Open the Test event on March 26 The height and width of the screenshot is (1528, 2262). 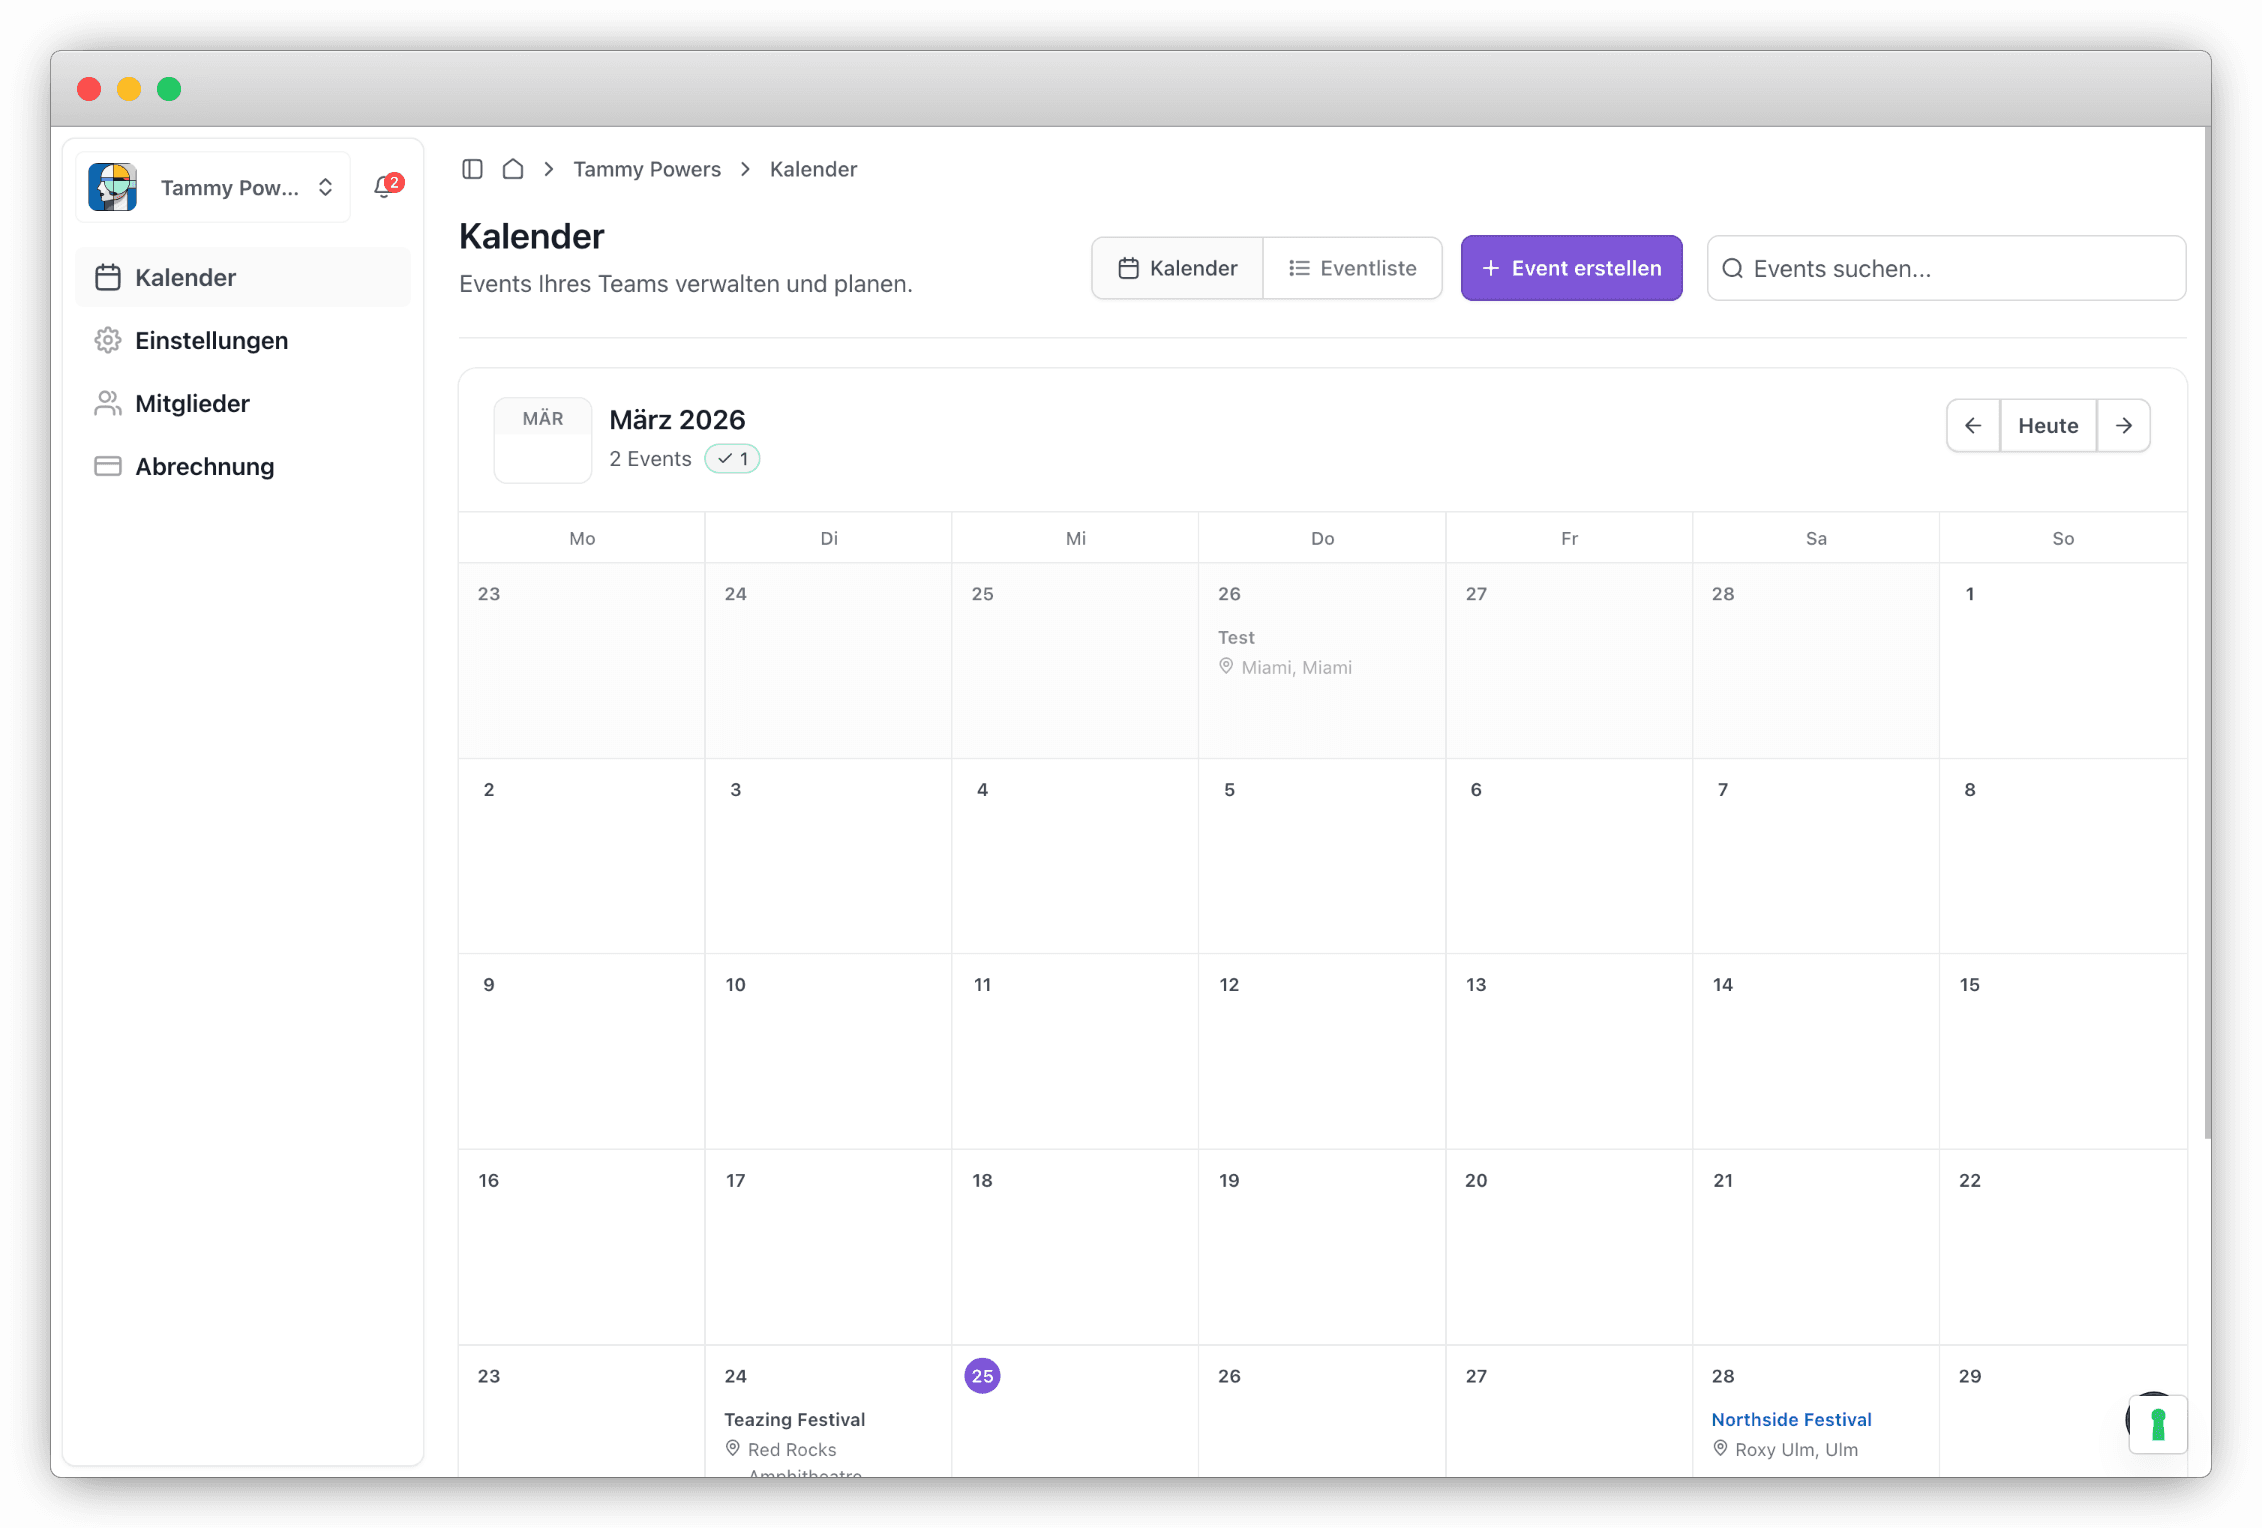(1236, 637)
